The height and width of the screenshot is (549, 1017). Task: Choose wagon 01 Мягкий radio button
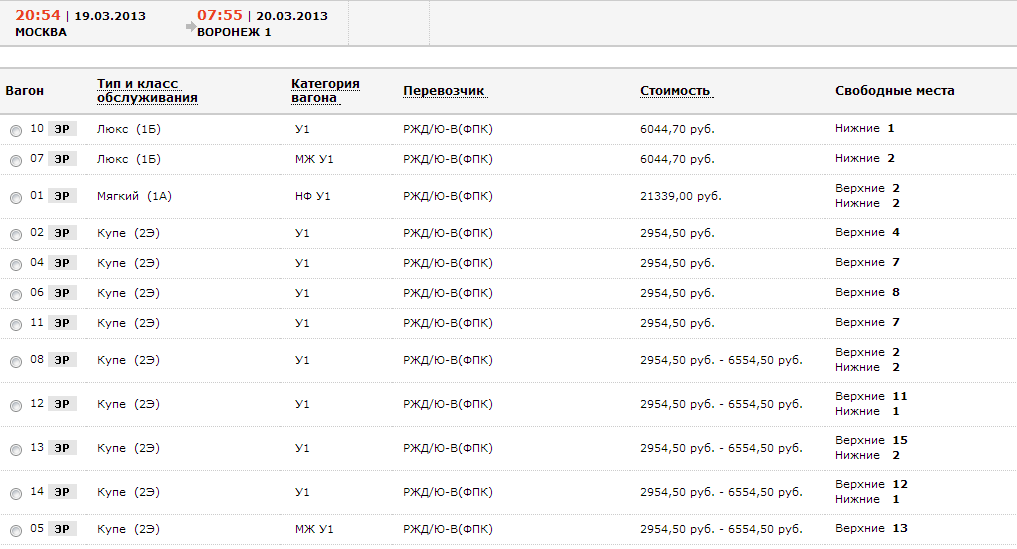[15, 198]
